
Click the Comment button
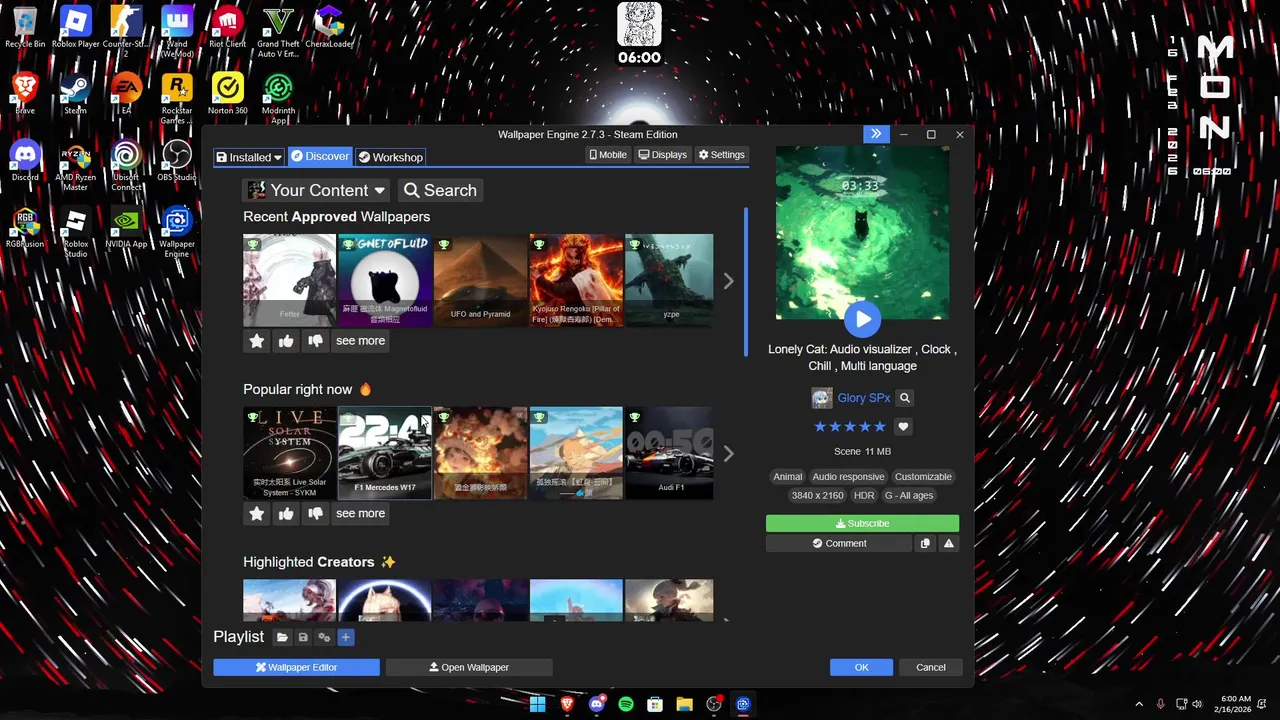click(x=839, y=544)
